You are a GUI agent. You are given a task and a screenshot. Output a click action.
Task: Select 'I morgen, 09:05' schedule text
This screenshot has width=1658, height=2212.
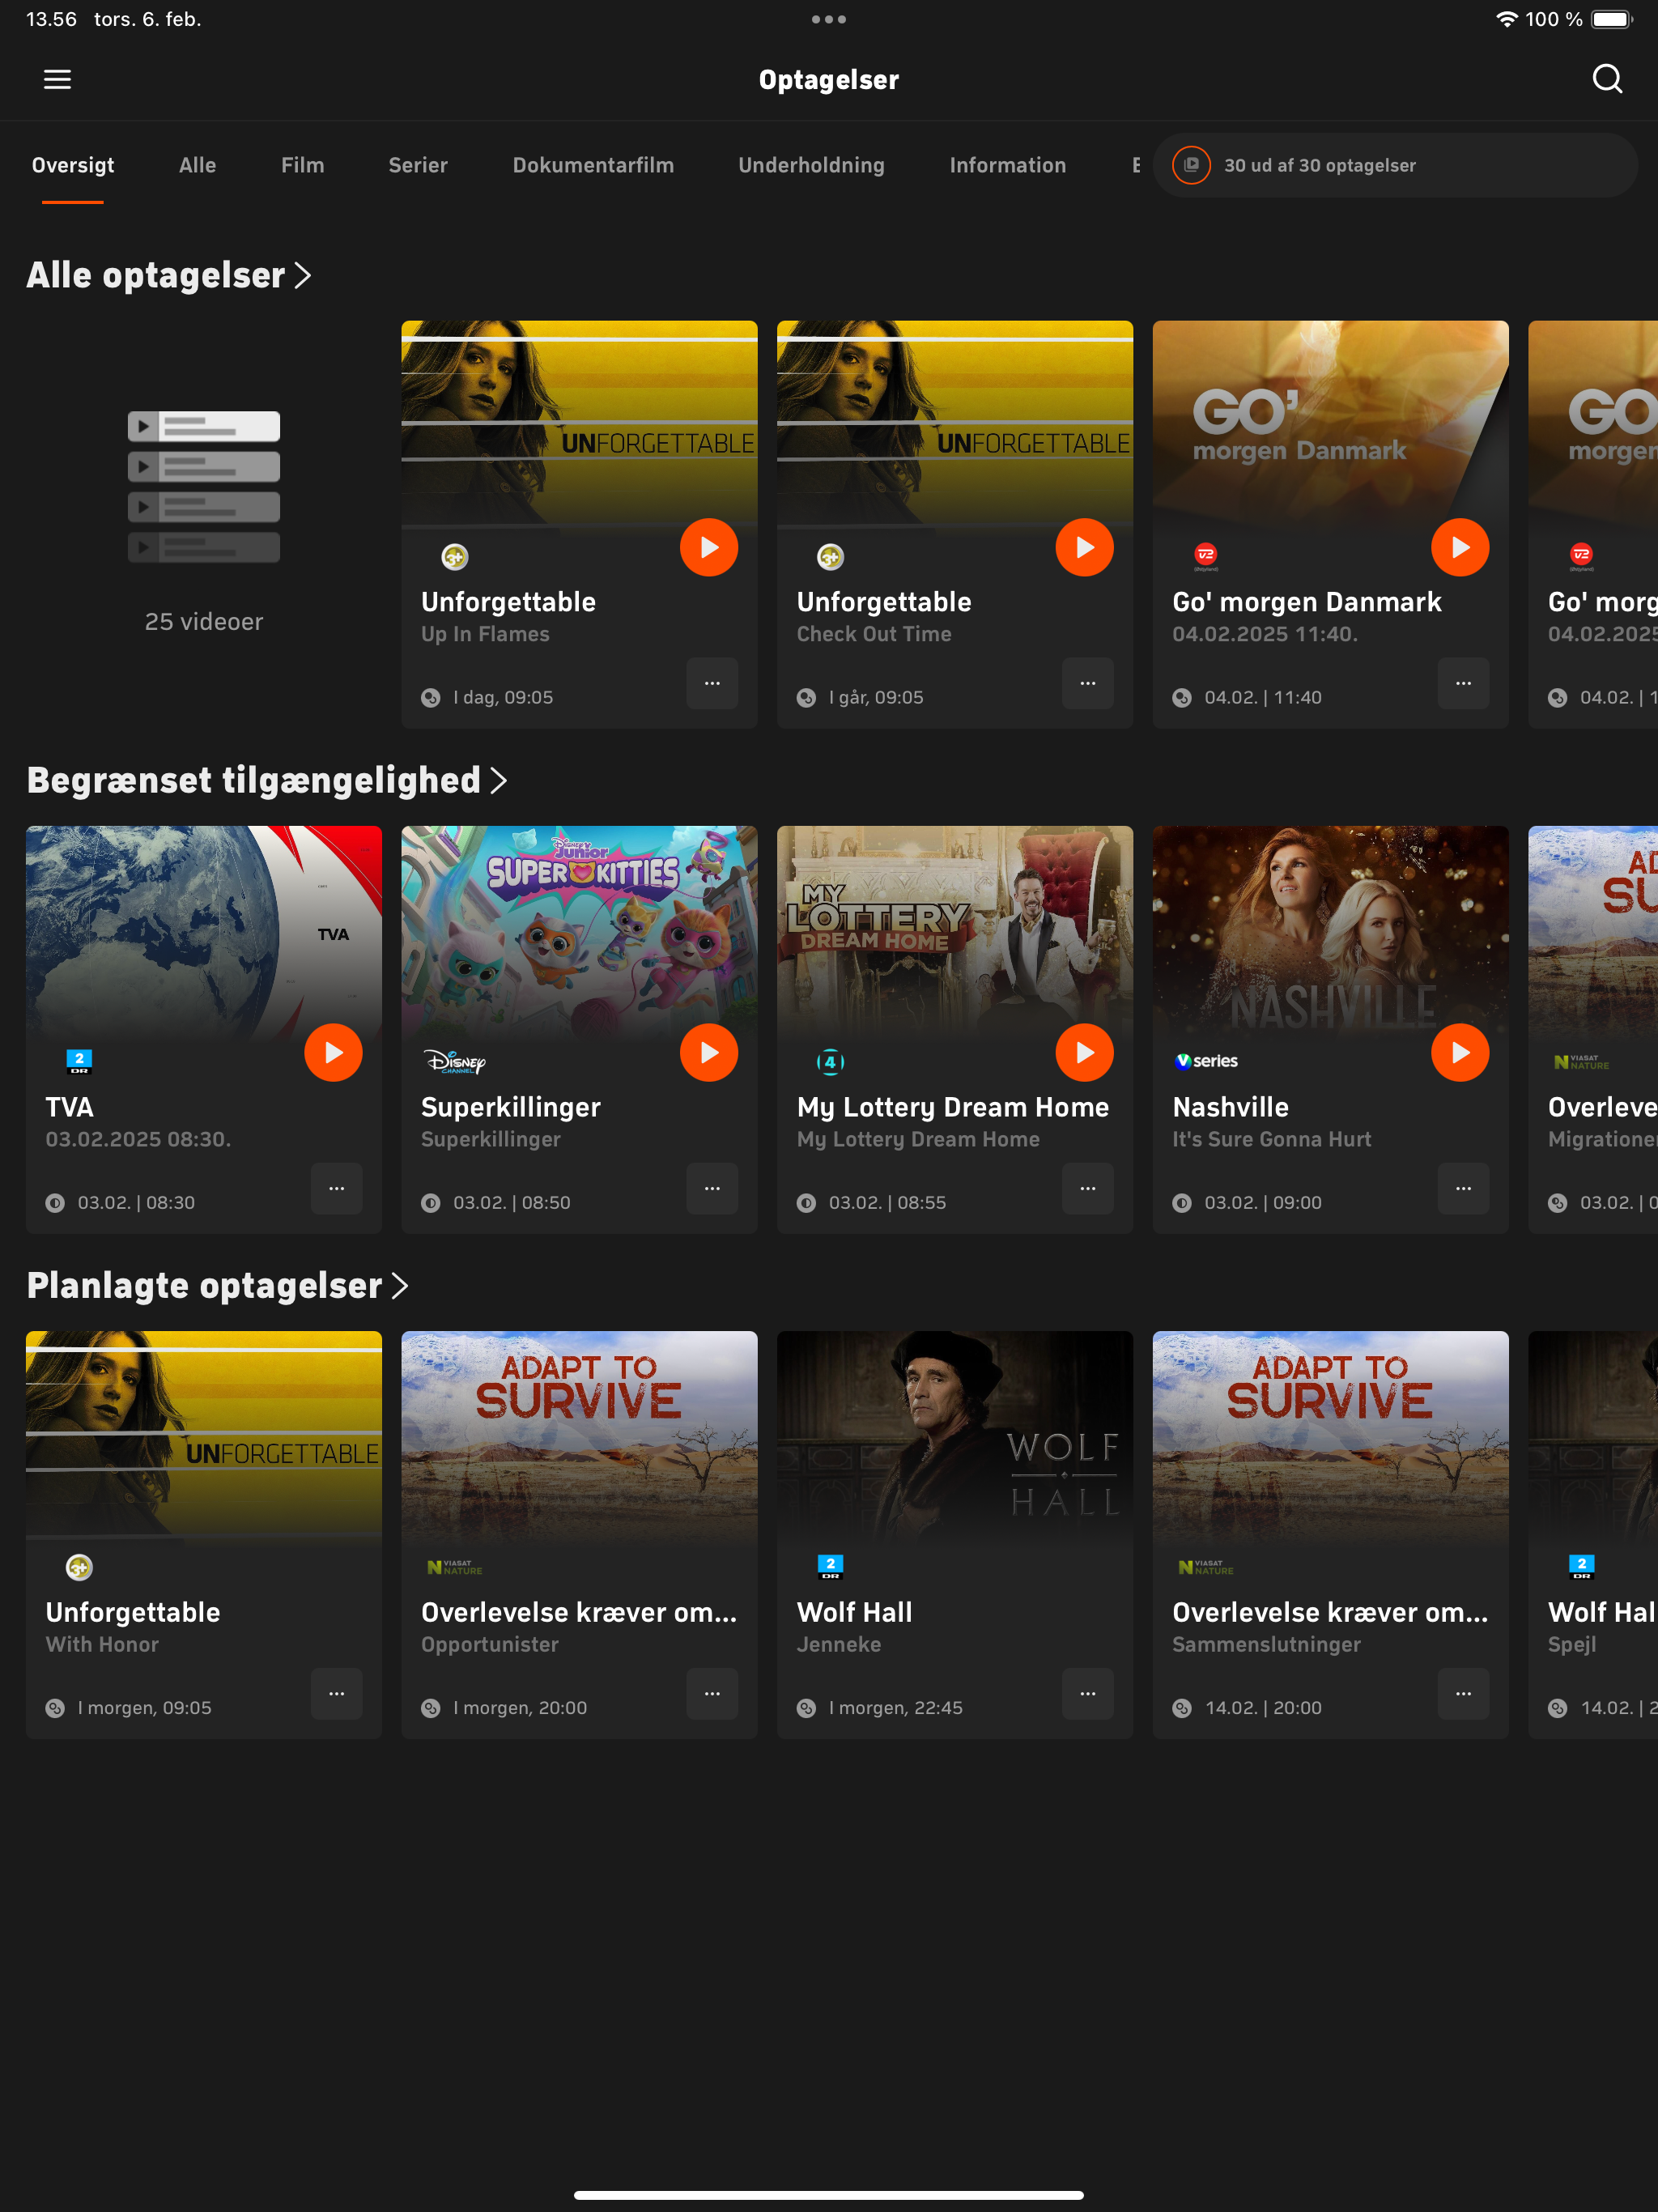pos(145,1708)
